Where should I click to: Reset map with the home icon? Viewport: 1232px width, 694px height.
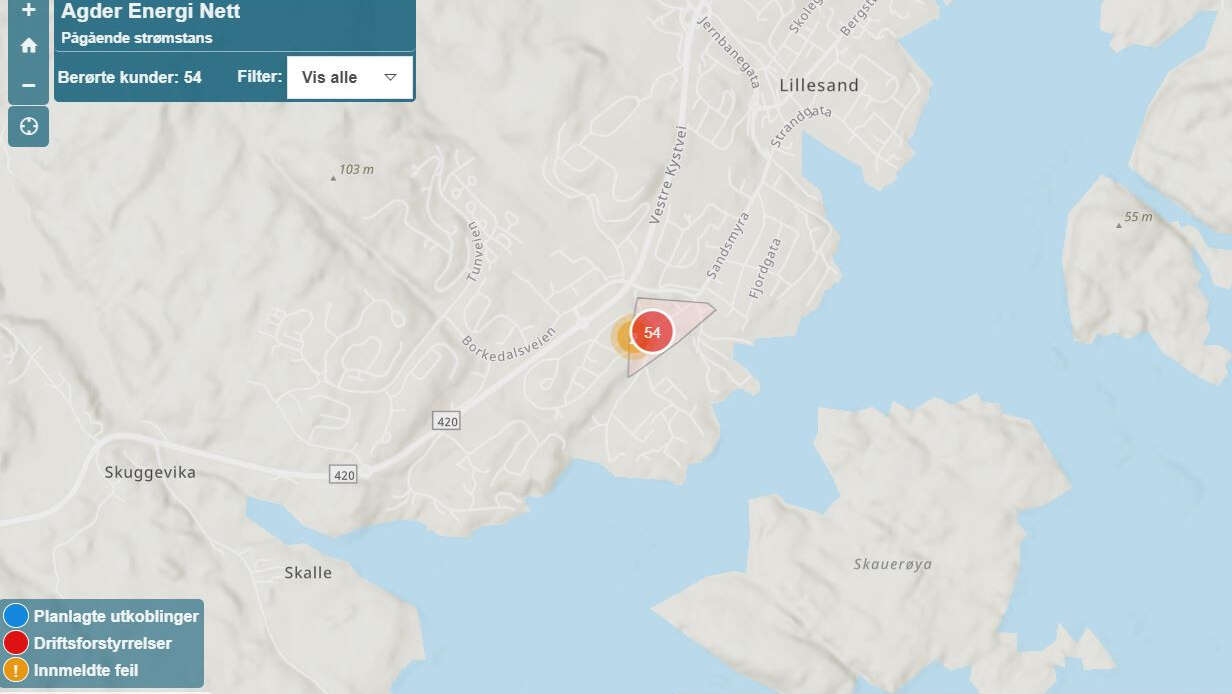pyautogui.click(x=28, y=45)
